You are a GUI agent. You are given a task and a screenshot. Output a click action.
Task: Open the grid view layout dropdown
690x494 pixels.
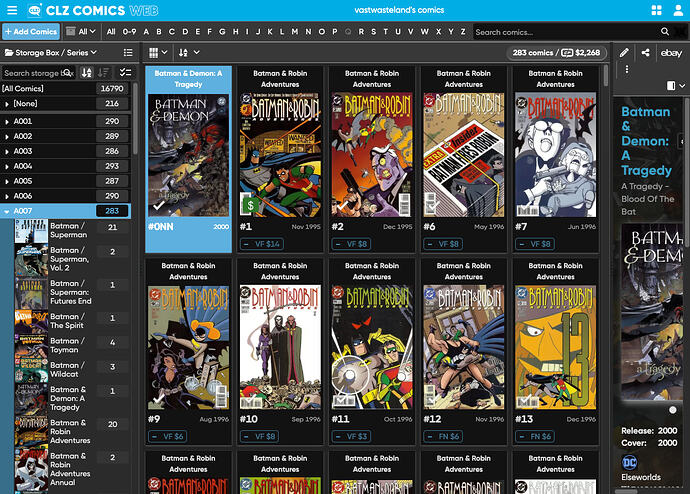(x=158, y=53)
